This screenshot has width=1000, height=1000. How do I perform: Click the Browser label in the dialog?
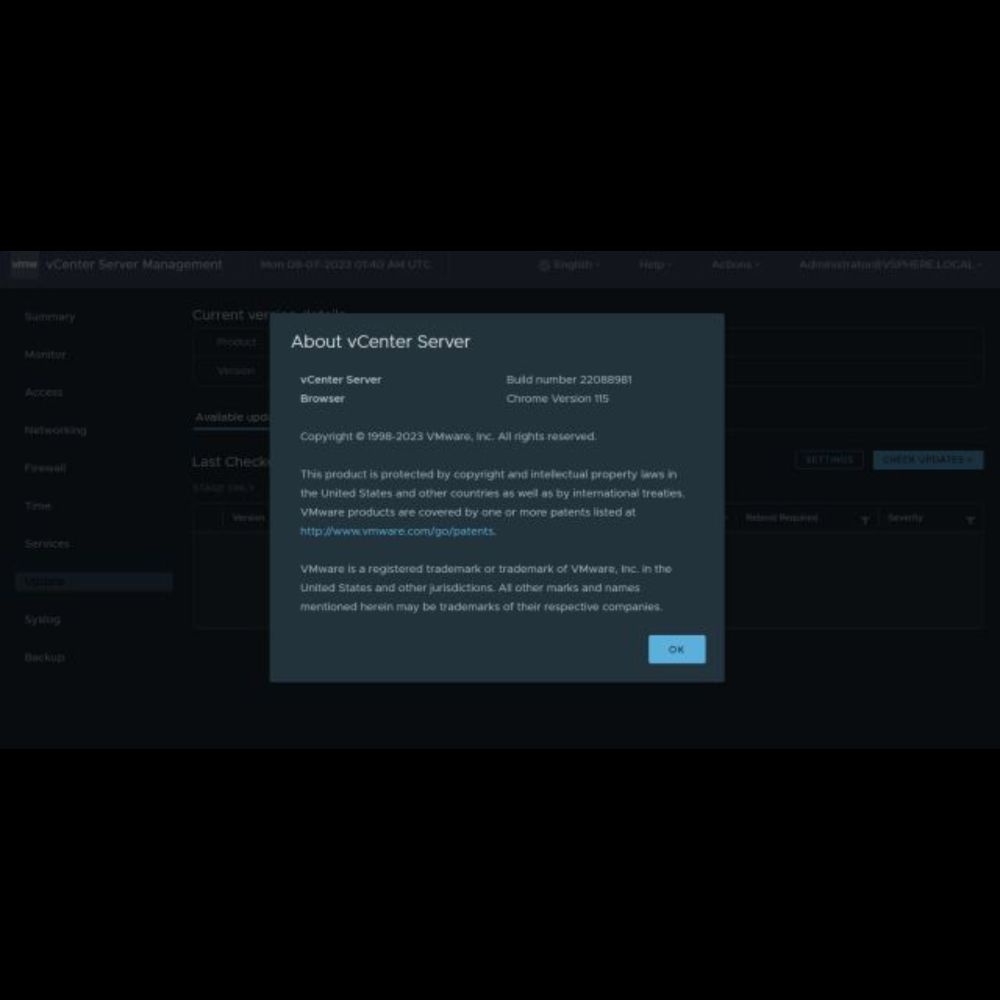(322, 399)
